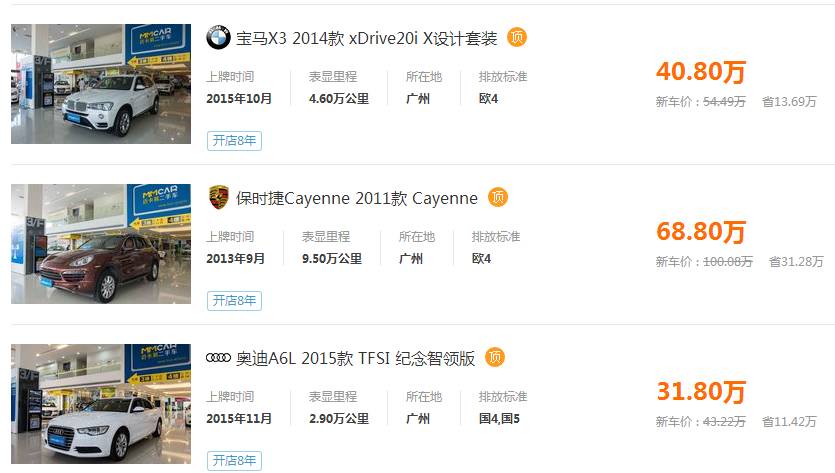Click 开店8年 tag under Cayenne listing
The height and width of the screenshot is (473, 835).
[234, 300]
